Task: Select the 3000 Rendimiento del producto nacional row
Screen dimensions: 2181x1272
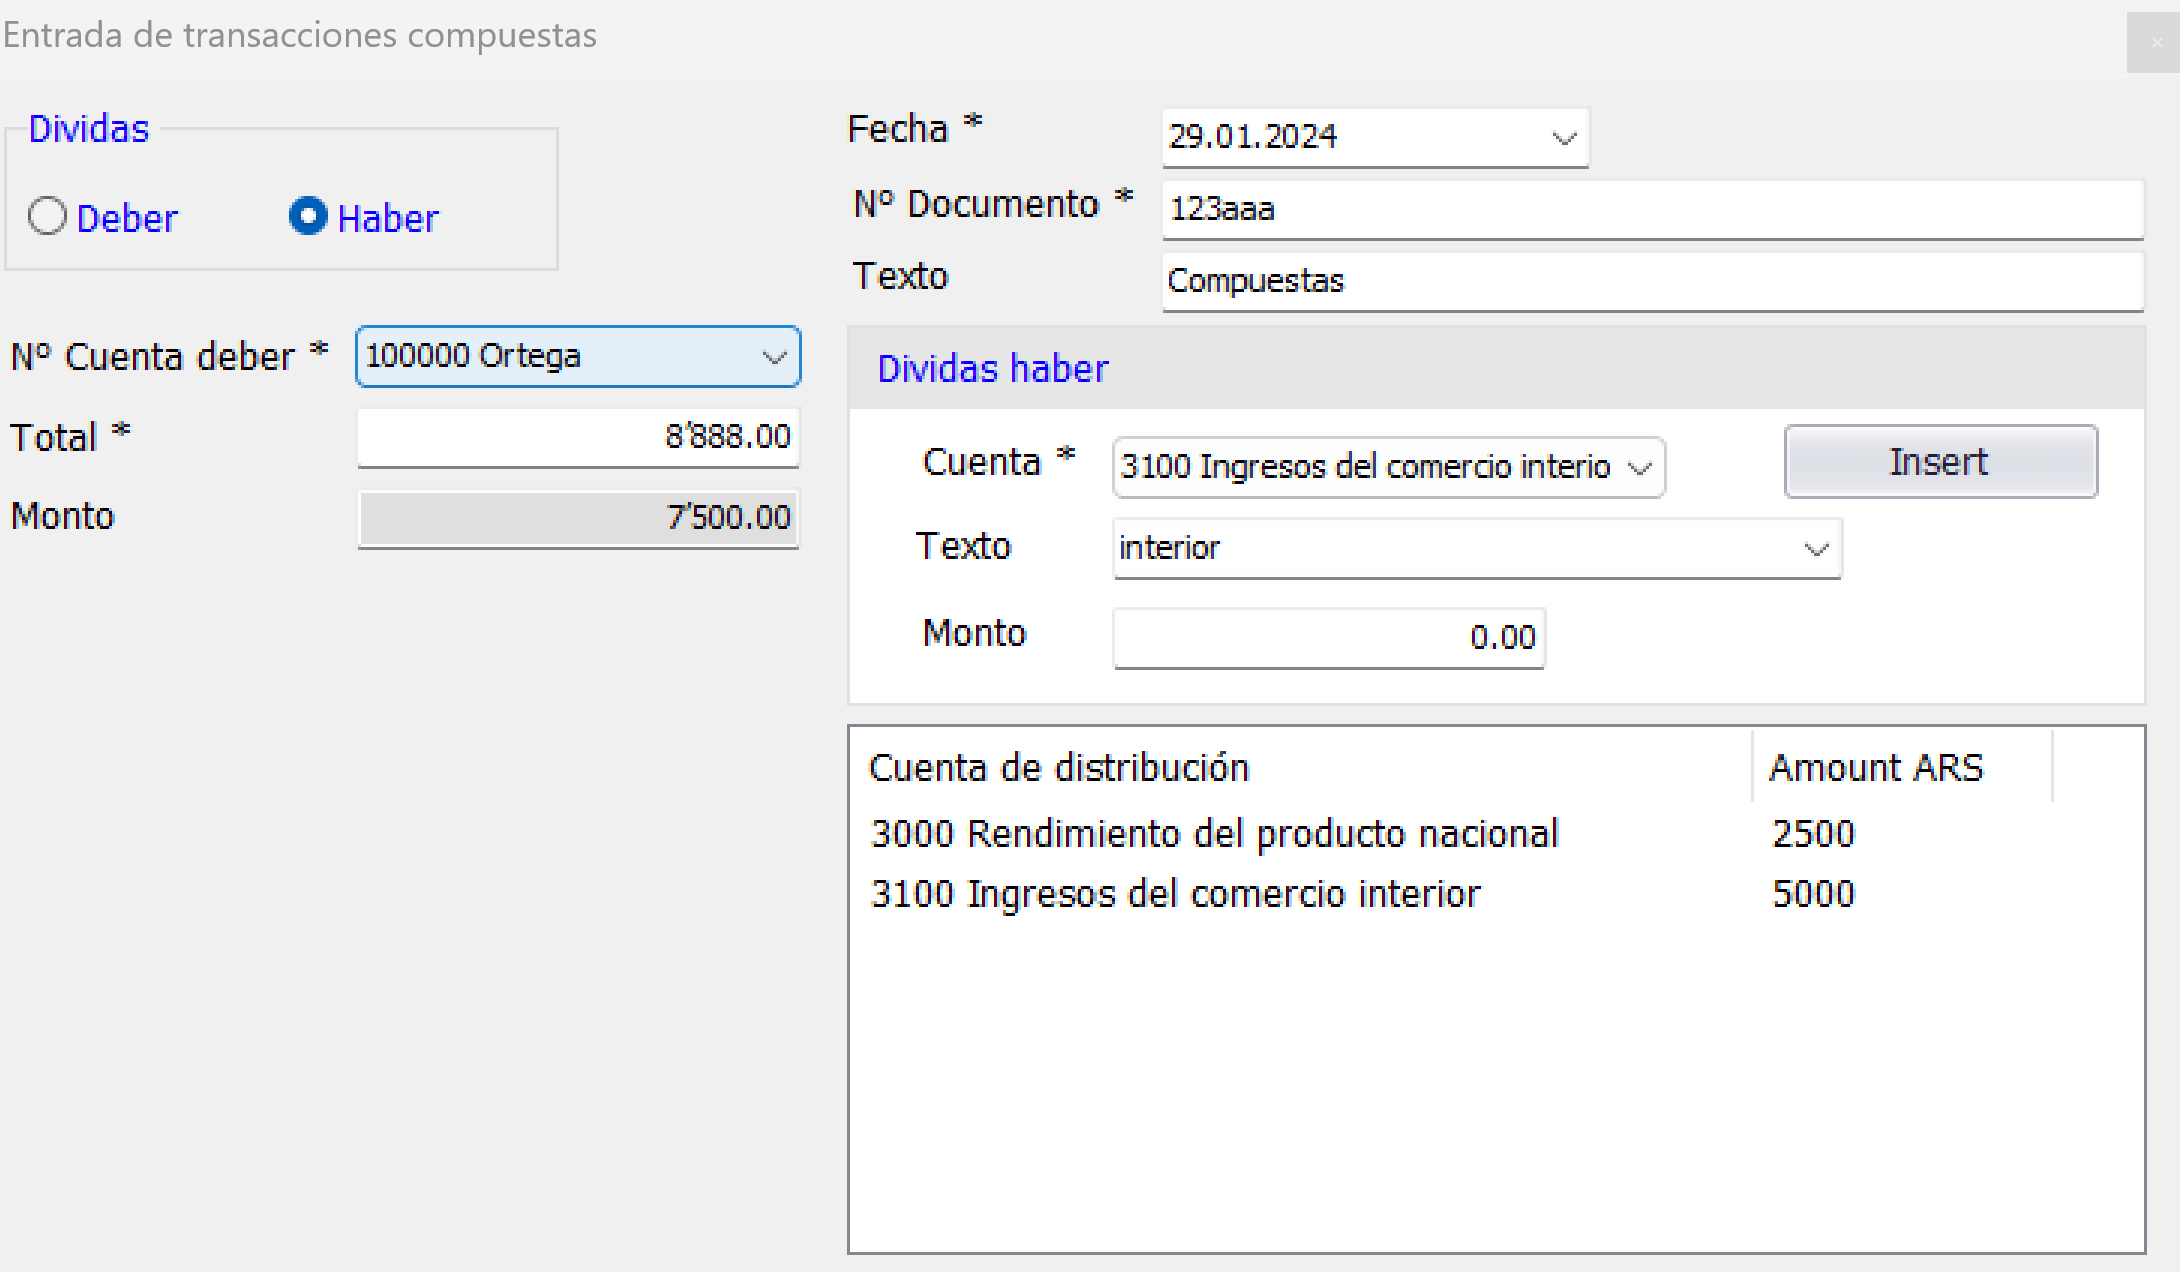Action: [x=1214, y=834]
